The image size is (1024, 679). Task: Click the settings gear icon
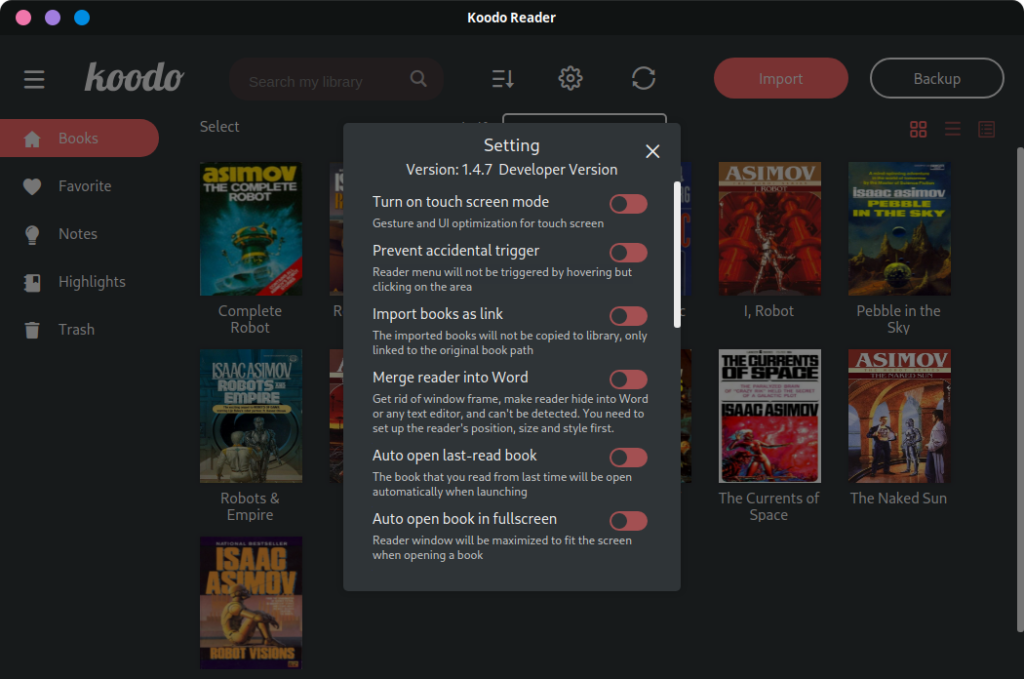pos(570,78)
